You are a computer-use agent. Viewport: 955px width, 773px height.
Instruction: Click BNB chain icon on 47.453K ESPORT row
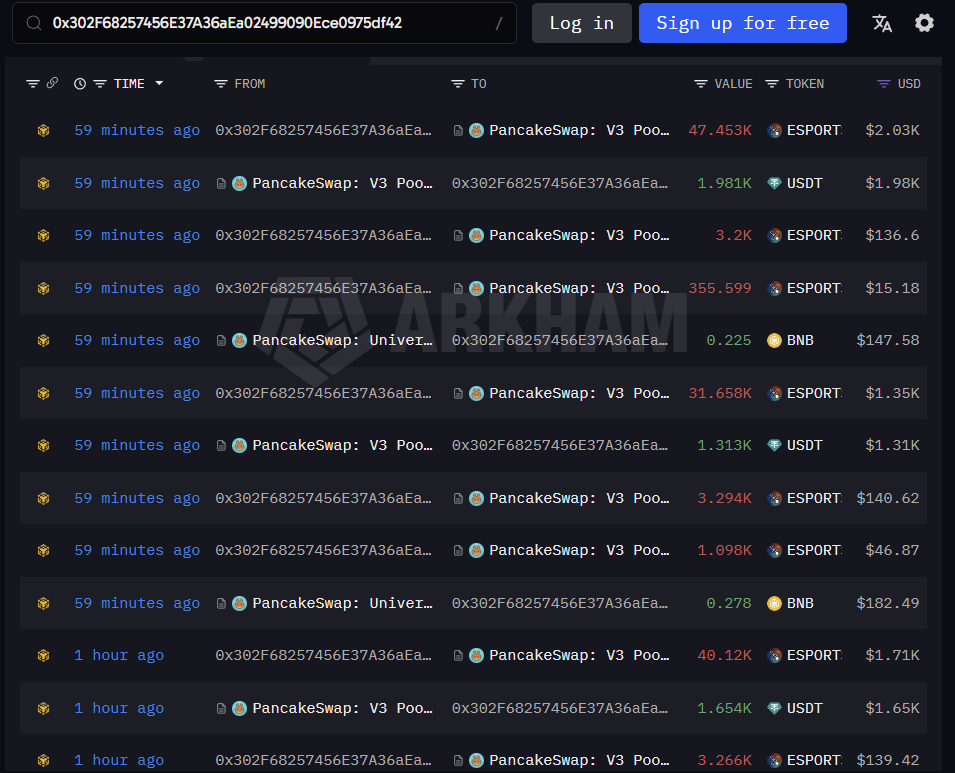point(43,130)
